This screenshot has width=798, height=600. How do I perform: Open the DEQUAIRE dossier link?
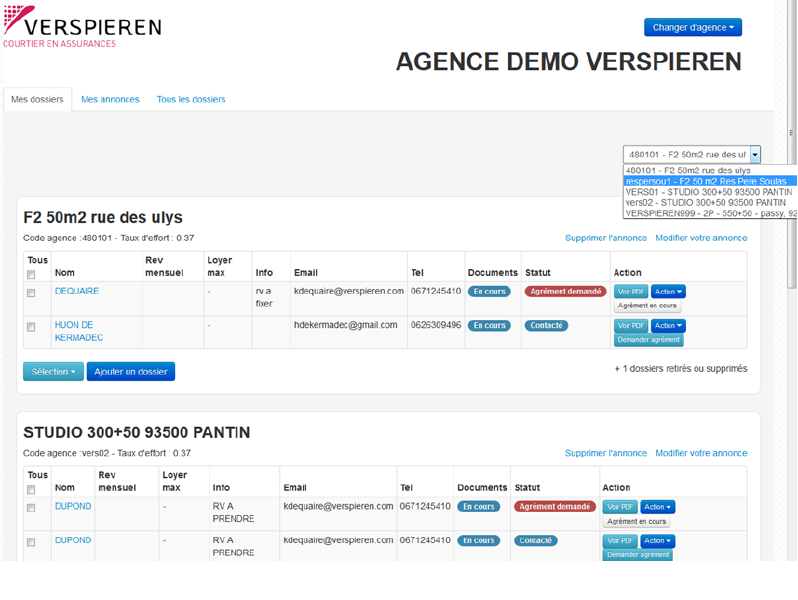click(77, 291)
